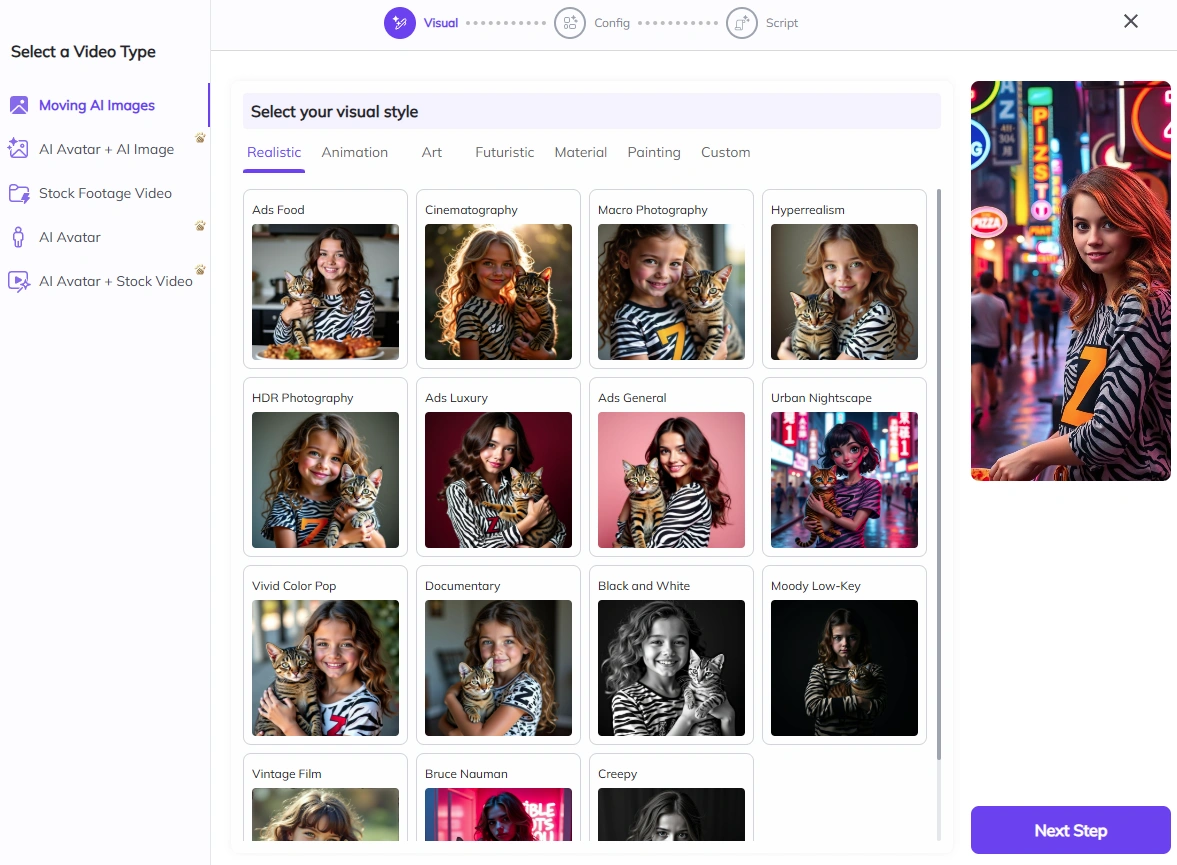Select the Vintage Film style thumbnail
Viewport: 1177px width, 865px height.
pos(325,814)
